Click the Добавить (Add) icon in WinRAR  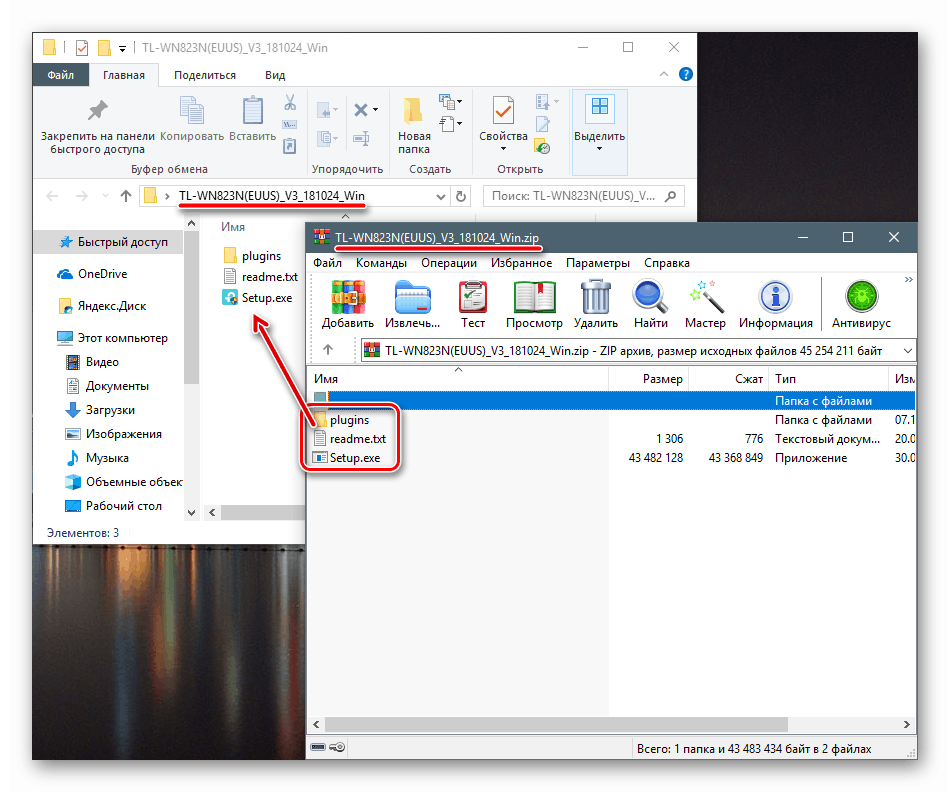(348, 297)
